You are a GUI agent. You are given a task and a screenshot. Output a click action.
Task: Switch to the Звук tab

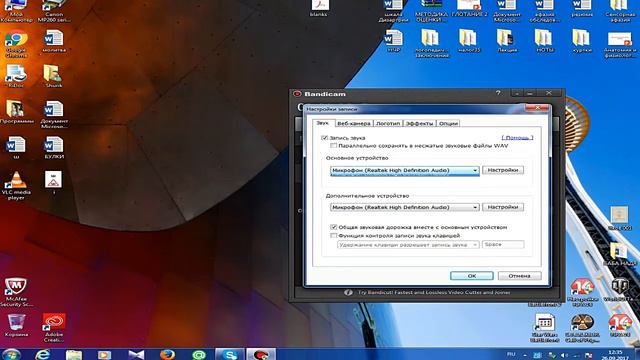[323, 123]
